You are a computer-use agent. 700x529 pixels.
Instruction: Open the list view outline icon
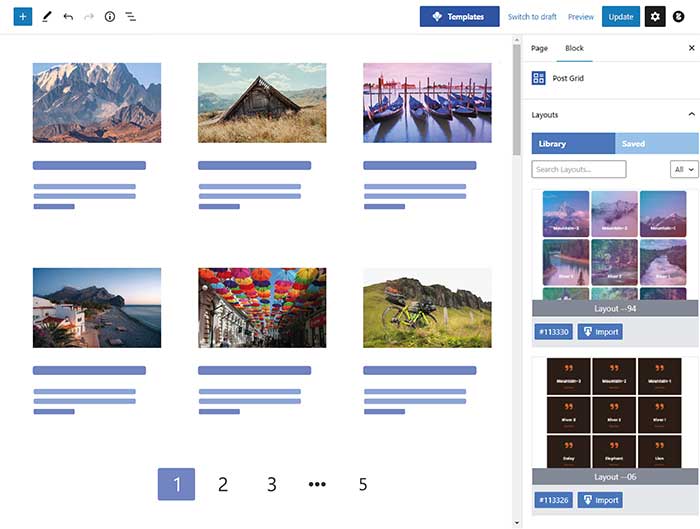(131, 17)
